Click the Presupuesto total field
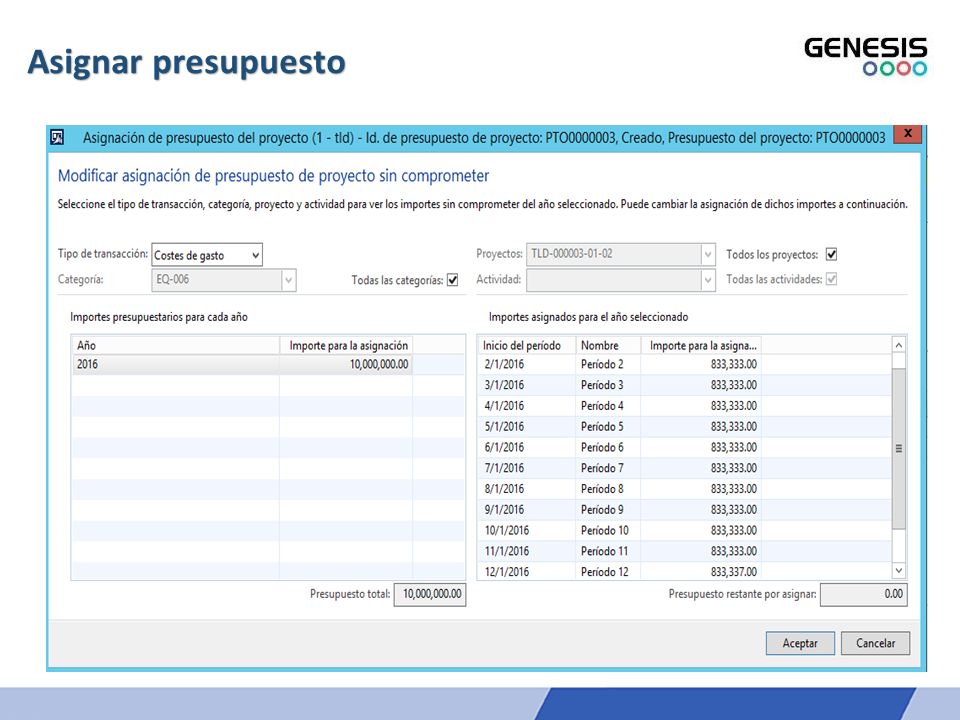This screenshot has height=720, width=960. pyautogui.click(x=430, y=594)
